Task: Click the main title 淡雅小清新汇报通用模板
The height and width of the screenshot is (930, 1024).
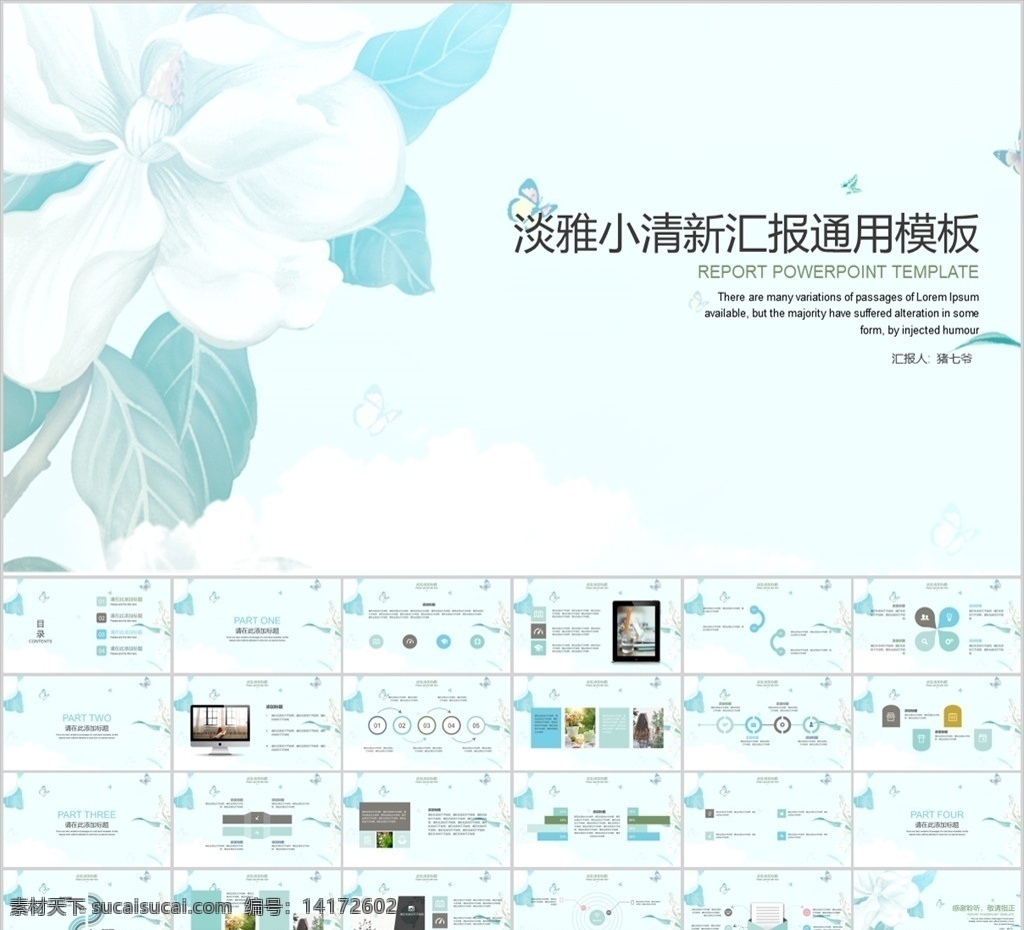Action: coord(746,234)
